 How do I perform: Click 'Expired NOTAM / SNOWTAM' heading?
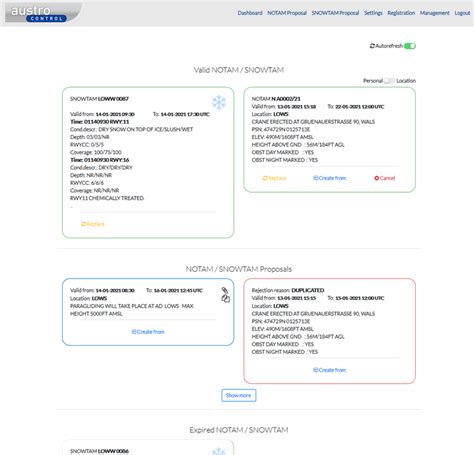tap(239, 430)
